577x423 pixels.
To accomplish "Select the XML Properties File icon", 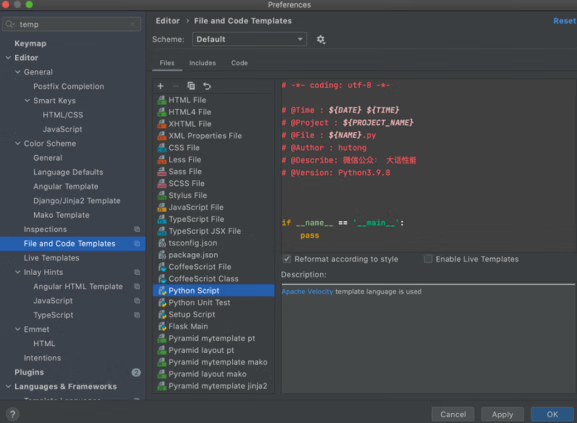I will click(x=162, y=136).
